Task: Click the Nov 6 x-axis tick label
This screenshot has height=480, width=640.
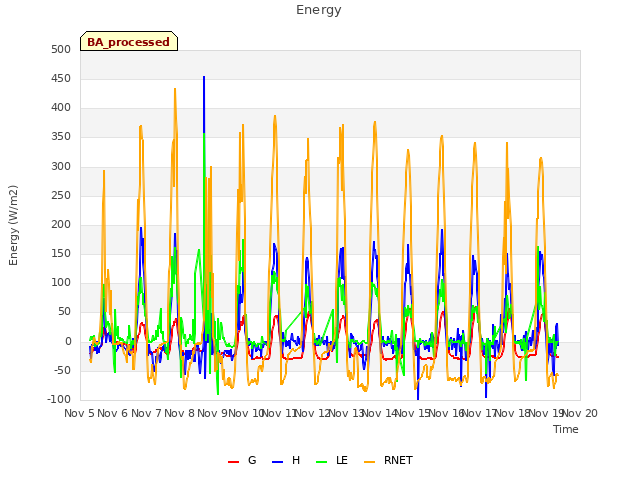Action: (113, 413)
